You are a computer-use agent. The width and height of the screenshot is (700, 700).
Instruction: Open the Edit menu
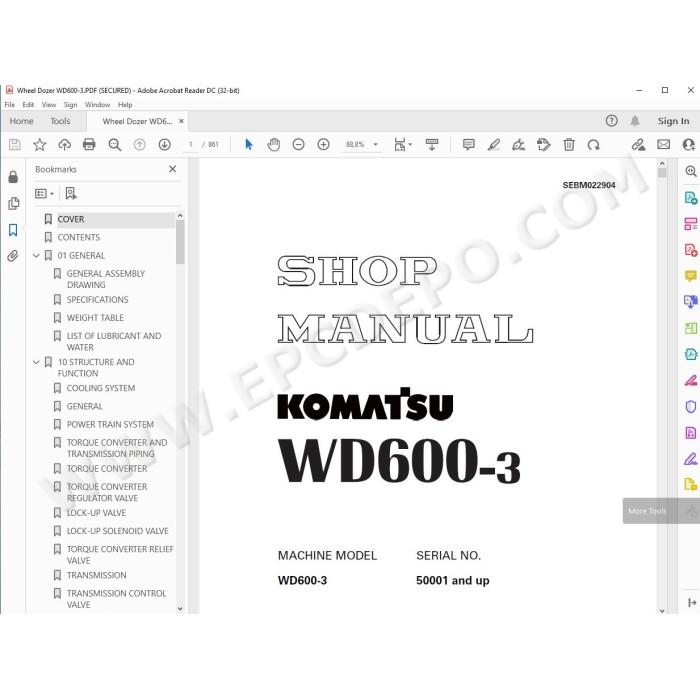[28, 104]
